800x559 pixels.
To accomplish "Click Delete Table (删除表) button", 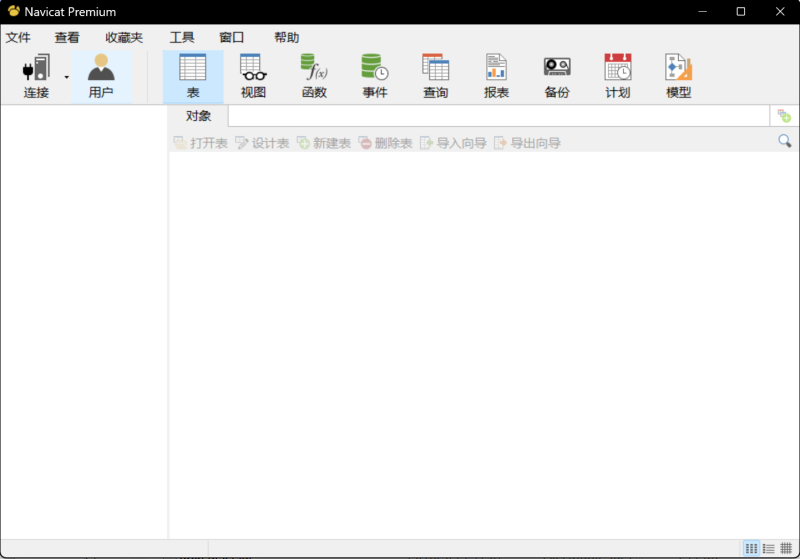I will coord(385,143).
